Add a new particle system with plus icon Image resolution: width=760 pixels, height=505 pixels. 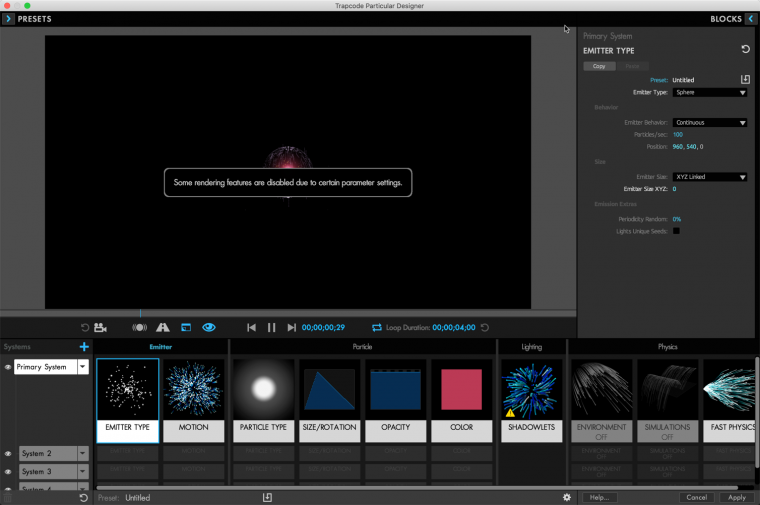pyautogui.click(x=84, y=347)
